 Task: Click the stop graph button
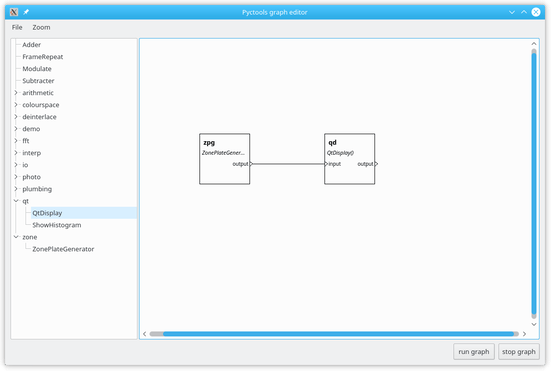point(519,352)
